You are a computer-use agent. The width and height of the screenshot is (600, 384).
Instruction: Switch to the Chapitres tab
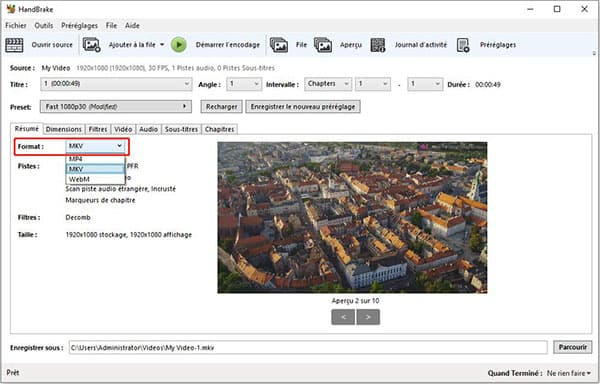coord(219,129)
